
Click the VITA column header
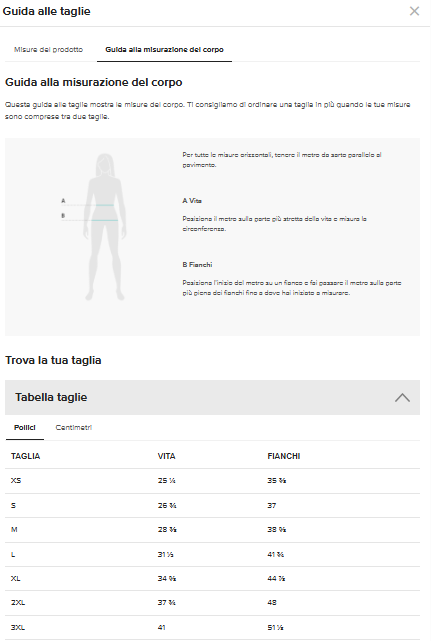166,456
